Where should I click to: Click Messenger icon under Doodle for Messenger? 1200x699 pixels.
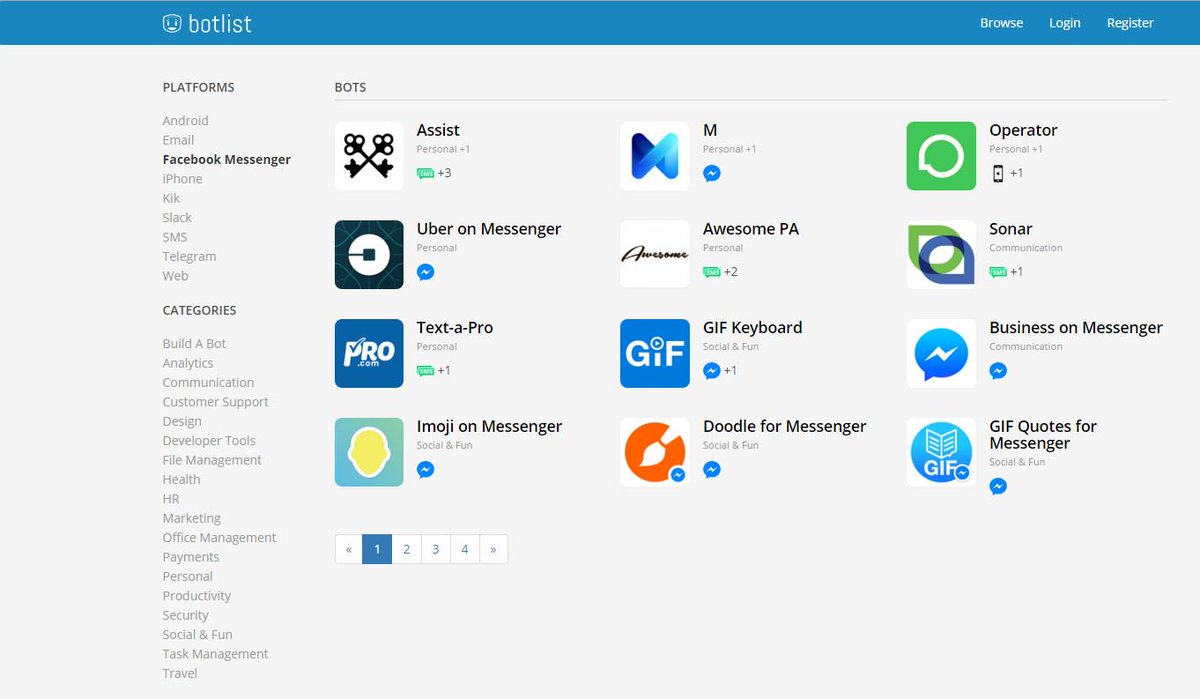click(712, 469)
